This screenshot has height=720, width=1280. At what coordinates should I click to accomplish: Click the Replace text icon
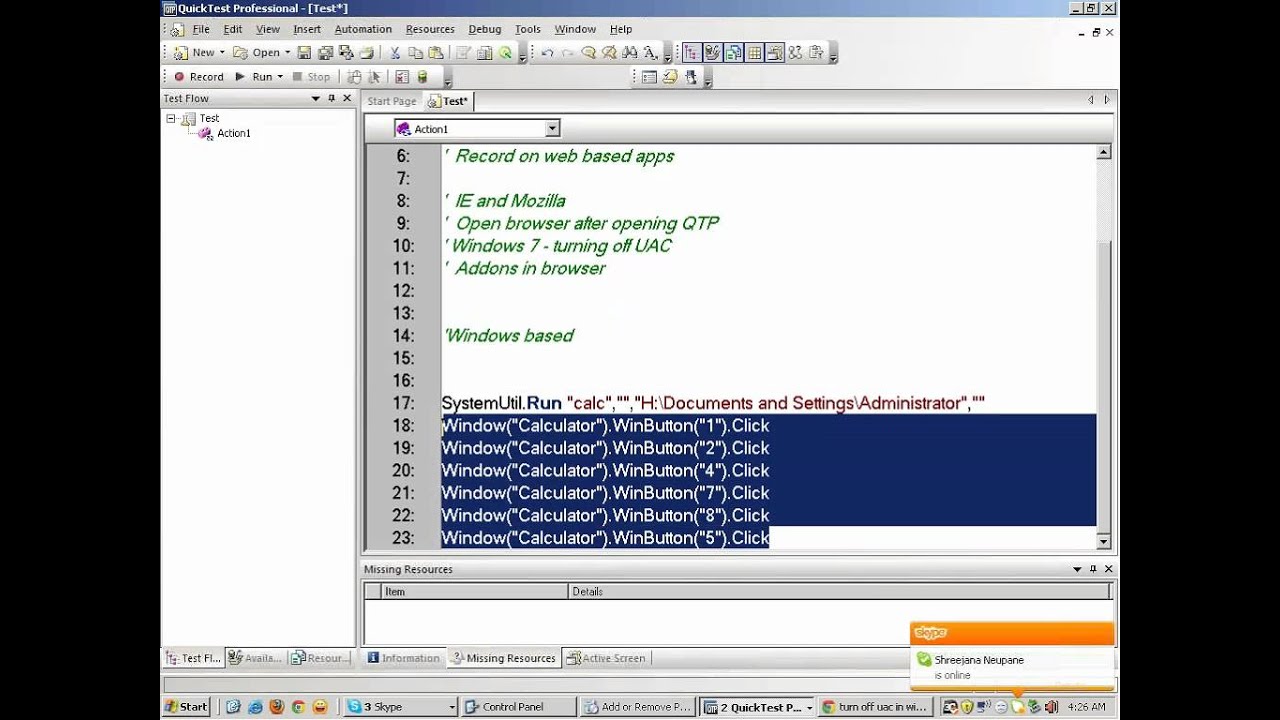(650, 52)
